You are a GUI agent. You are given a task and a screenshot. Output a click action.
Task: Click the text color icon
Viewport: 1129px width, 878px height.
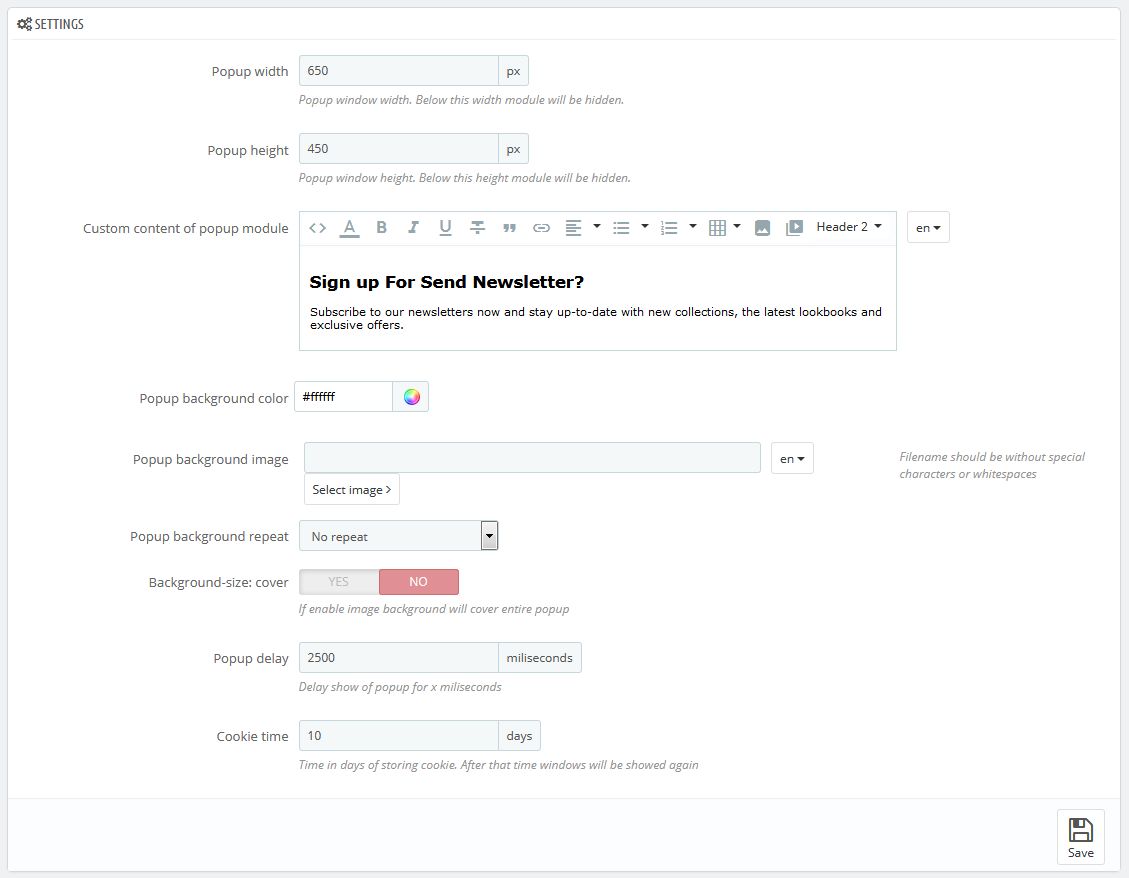349,228
